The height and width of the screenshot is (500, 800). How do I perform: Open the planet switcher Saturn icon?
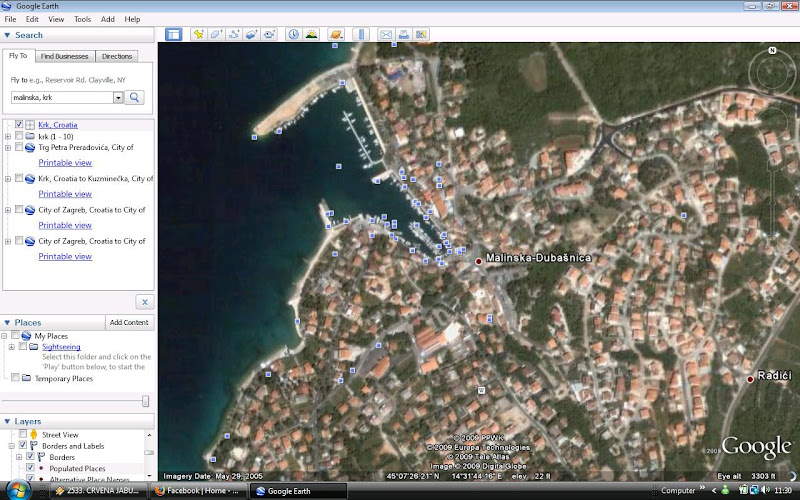(x=336, y=34)
